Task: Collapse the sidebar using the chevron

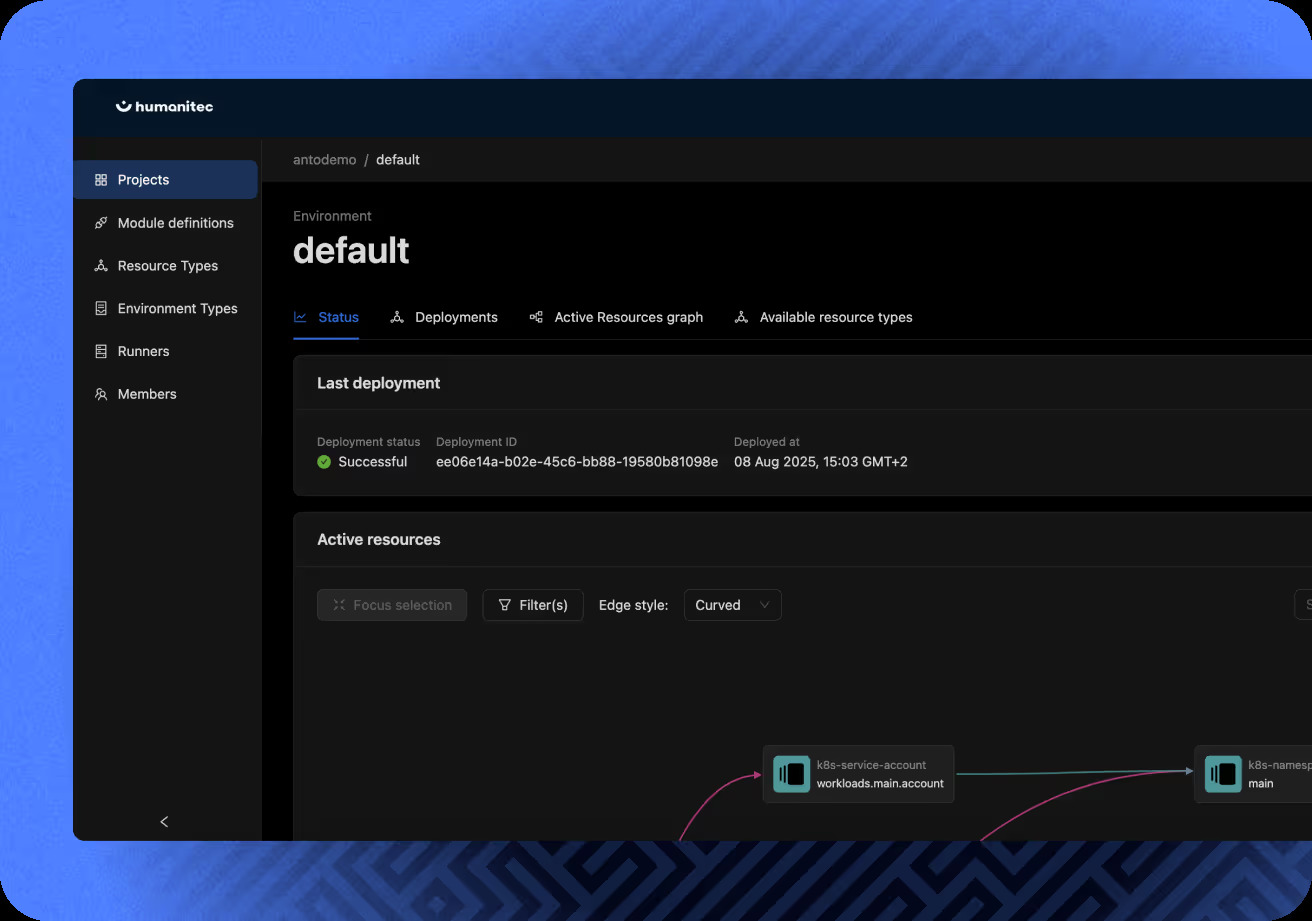Action: tap(164, 821)
